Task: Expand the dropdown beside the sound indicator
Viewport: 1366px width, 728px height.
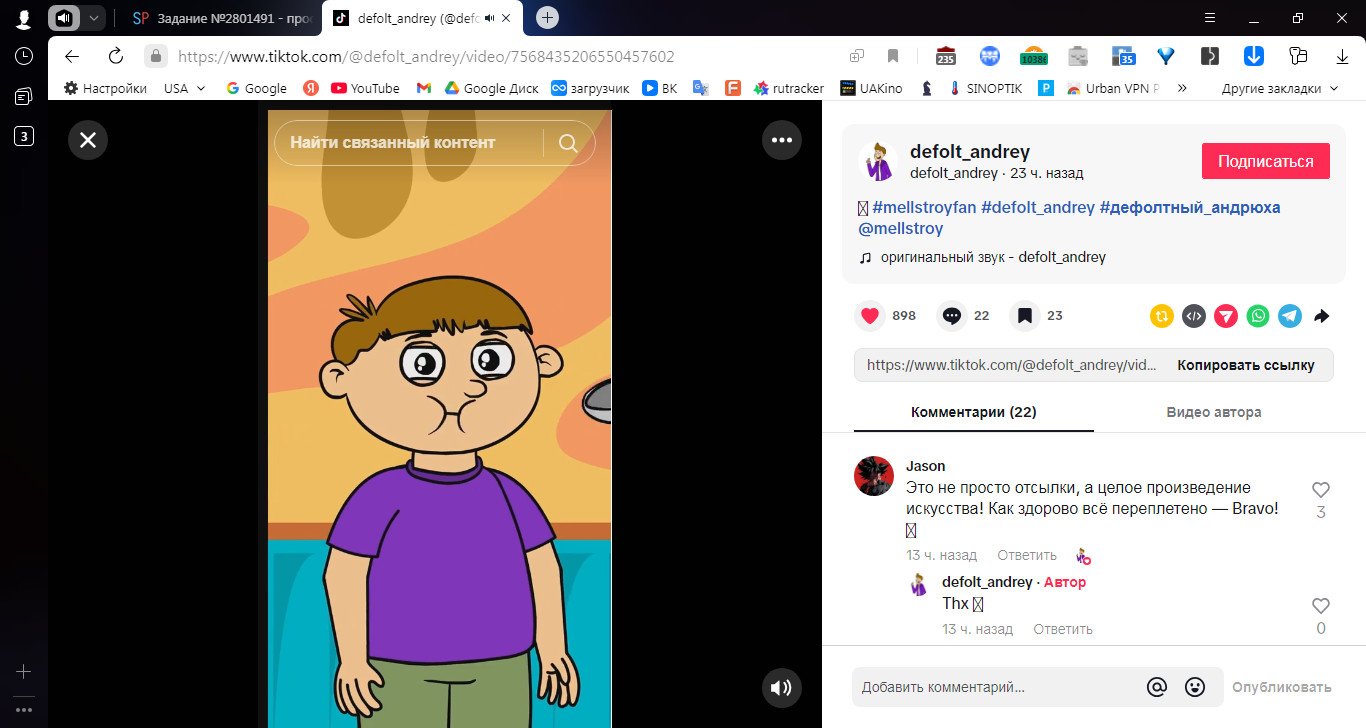Action: pos(93,18)
